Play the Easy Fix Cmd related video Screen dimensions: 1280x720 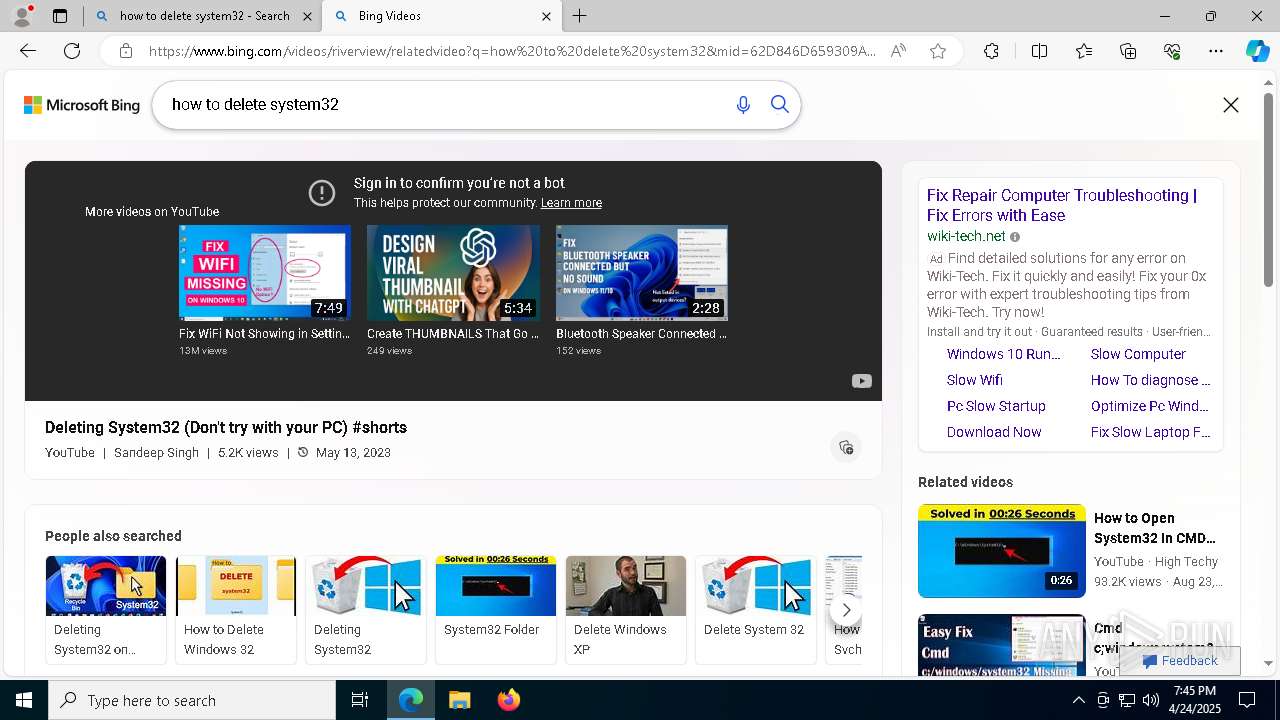click(1001, 645)
